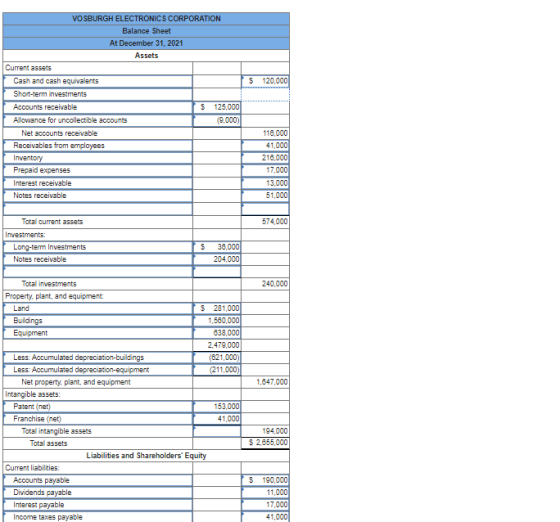Select the Total intangible assets label

click(56, 431)
